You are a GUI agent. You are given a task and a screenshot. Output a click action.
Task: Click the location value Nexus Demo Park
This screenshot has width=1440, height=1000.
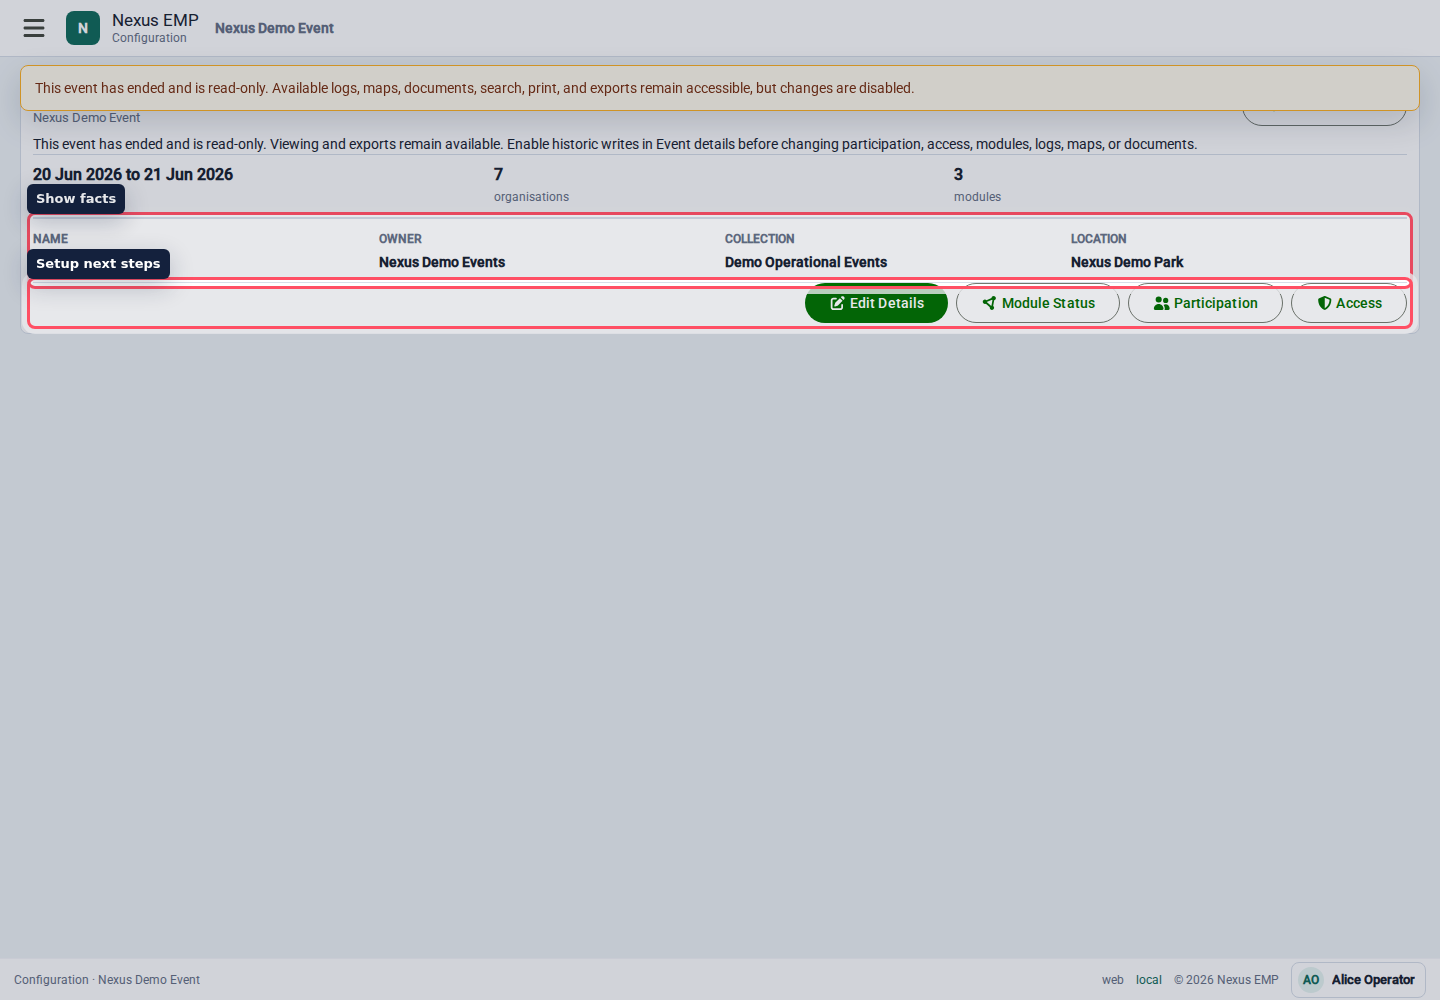(x=1127, y=262)
